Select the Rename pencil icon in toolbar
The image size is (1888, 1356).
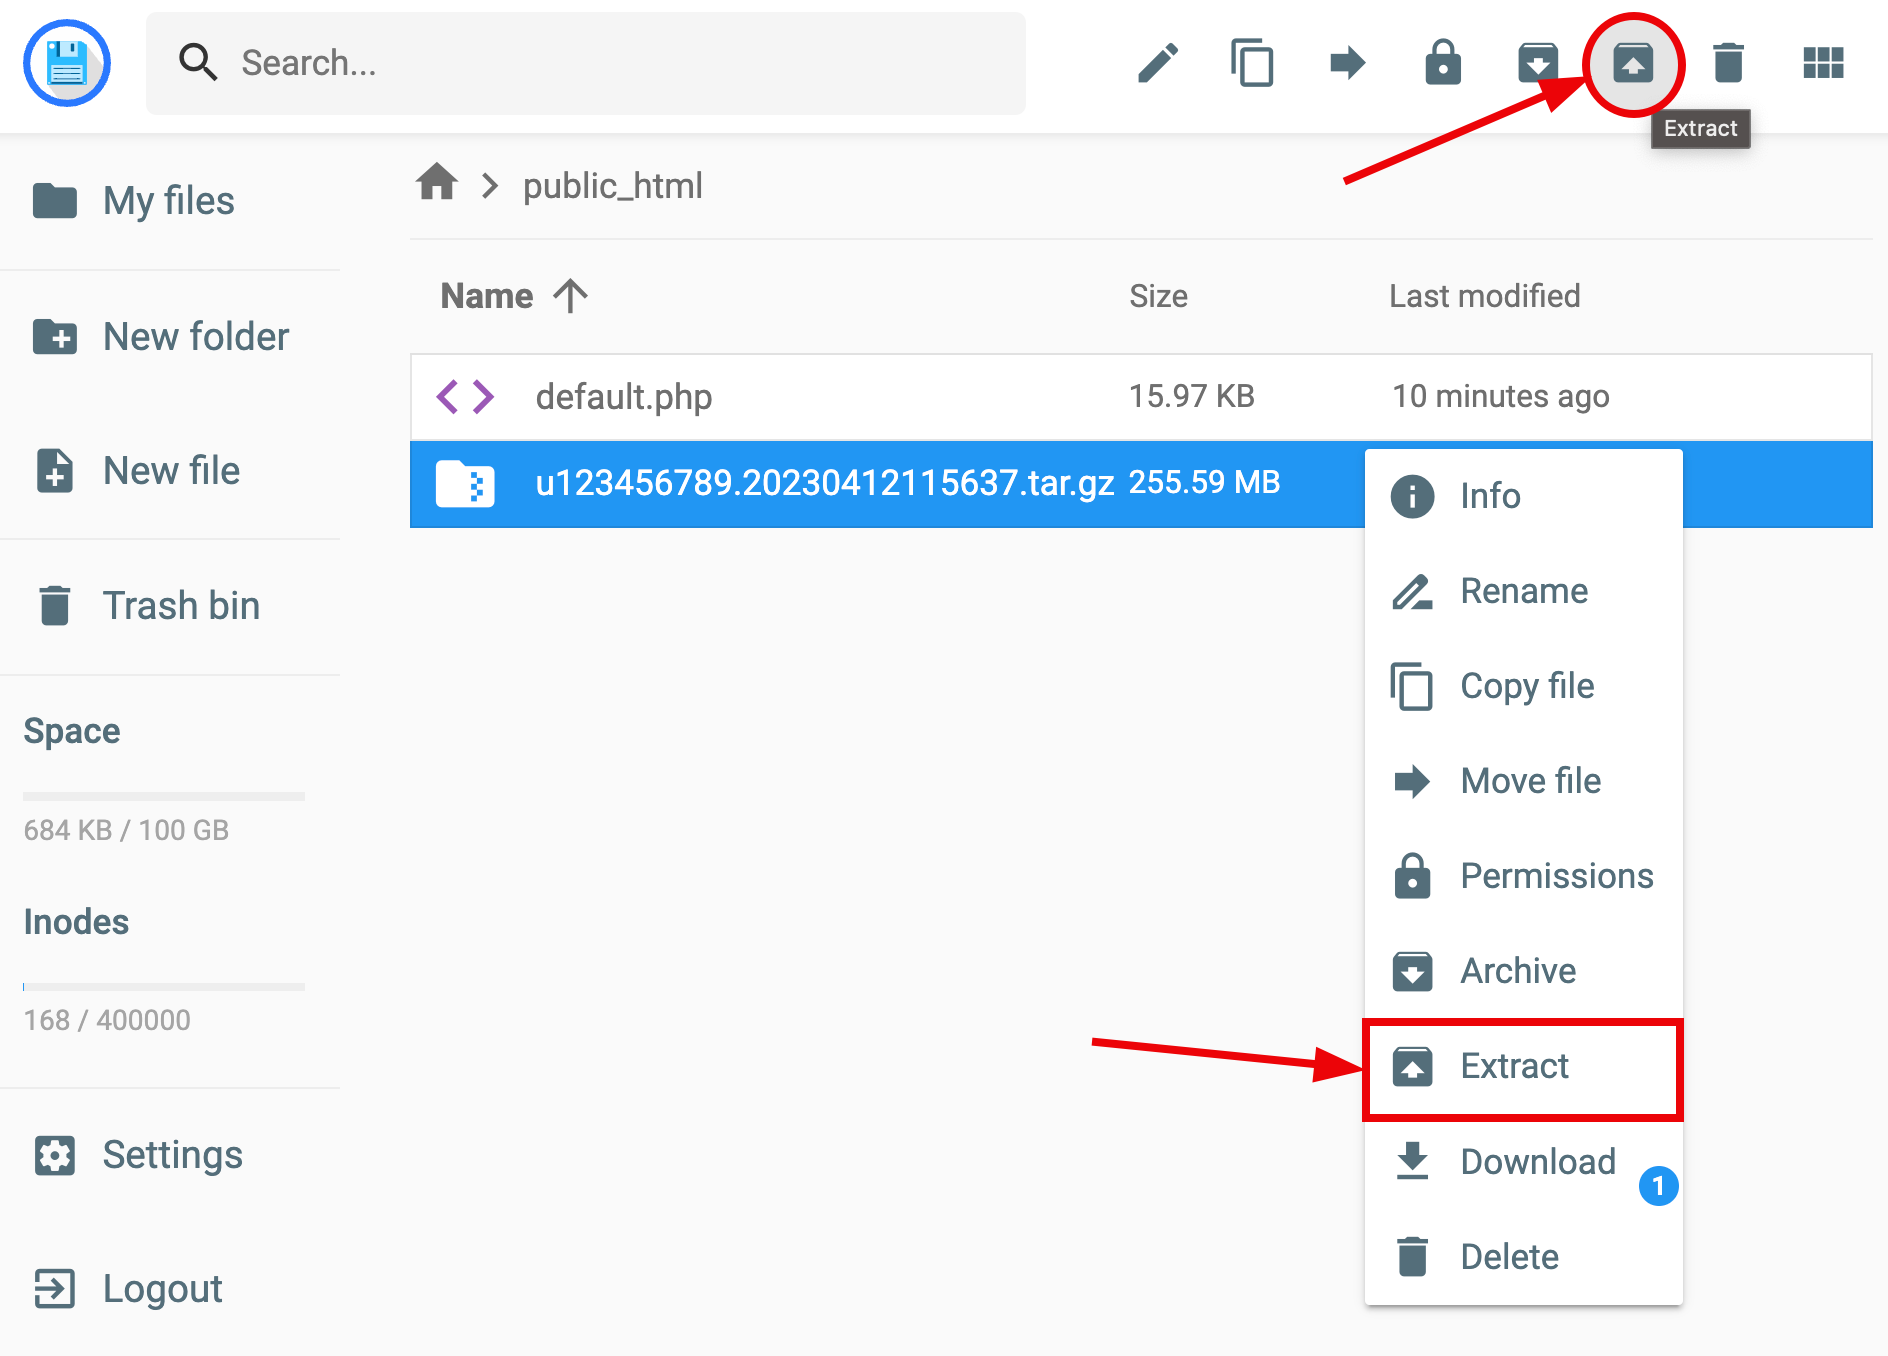pos(1156,63)
